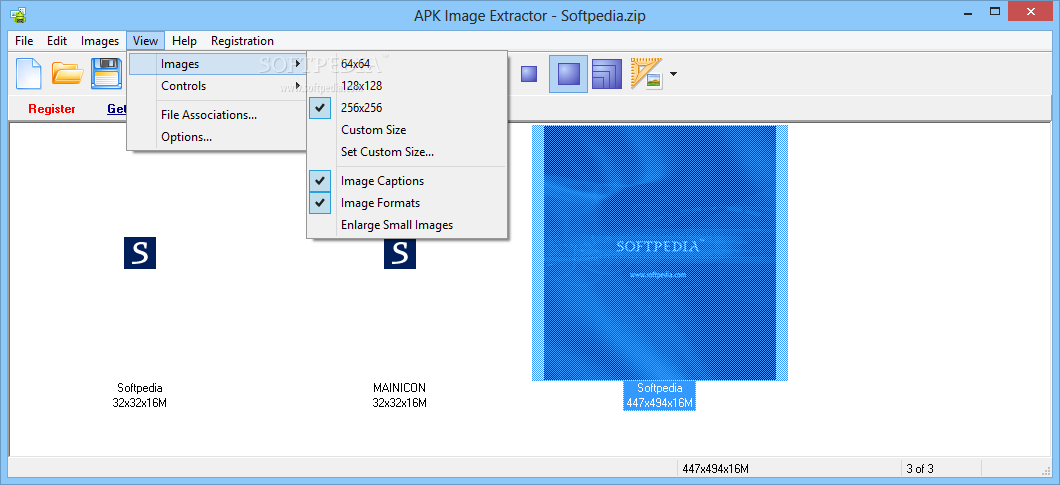This screenshot has height=485, width=1060.
Task: Click the highlighted Softpedia 447x494x16M caption
Action: [x=660, y=396]
